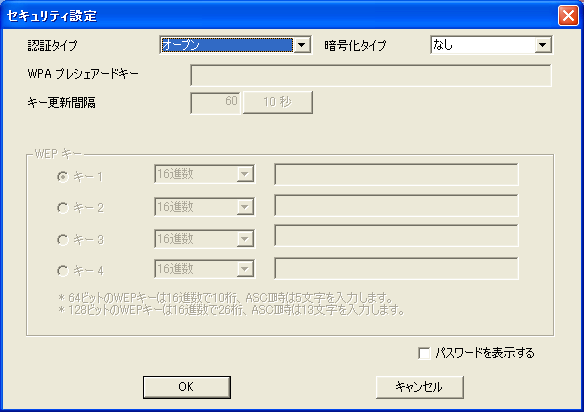Expand the 暗号化タイプ dropdown showing なし

coord(491,45)
